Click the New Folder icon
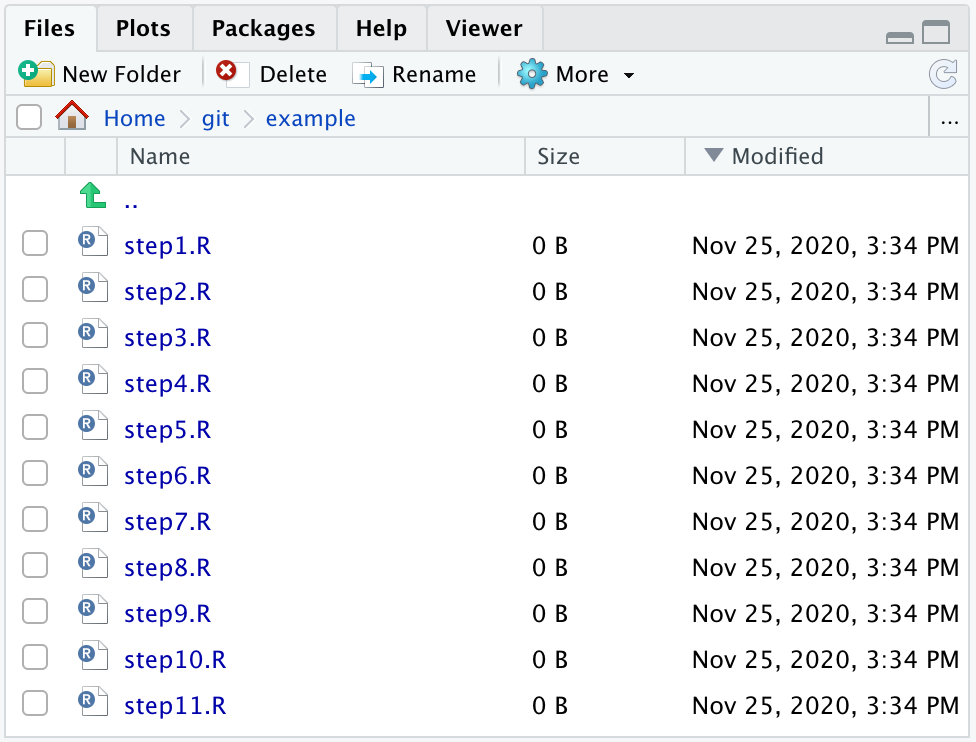 [37, 73]
